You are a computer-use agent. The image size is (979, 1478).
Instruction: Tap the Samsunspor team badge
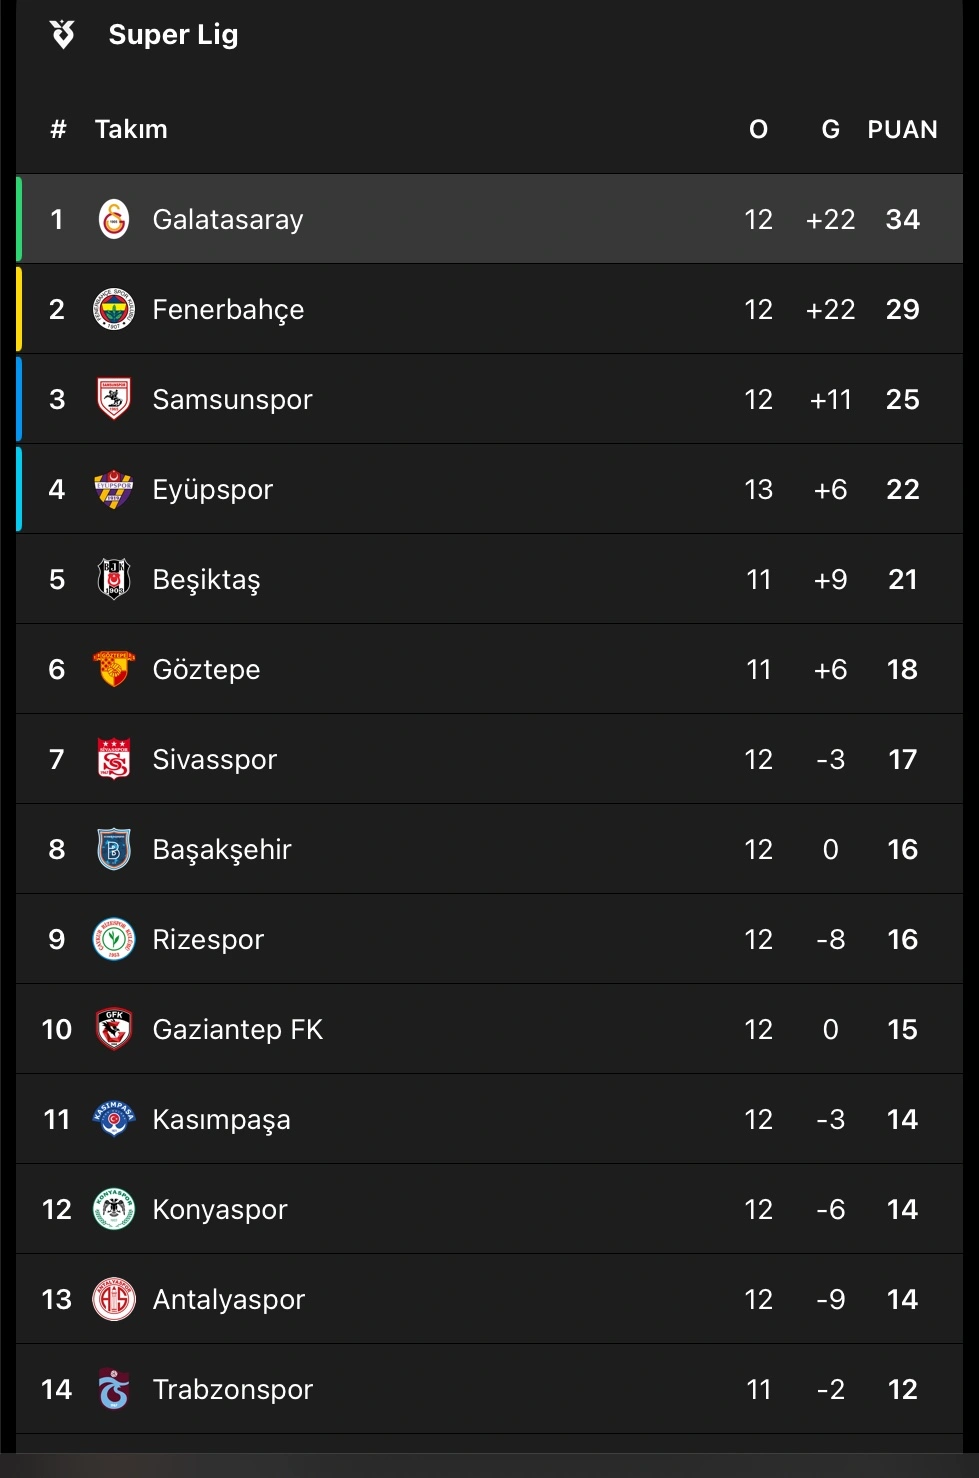114,399
